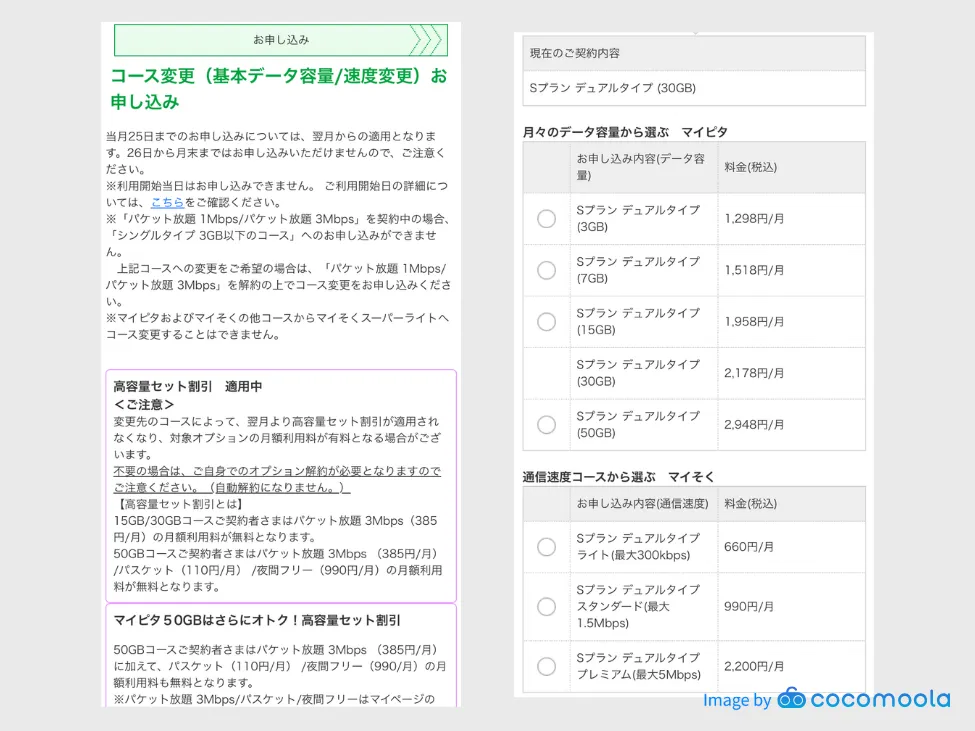
Task: Click current contract value Sプラン デュアルタイプ (30GB)
Action: pos(694,88)
